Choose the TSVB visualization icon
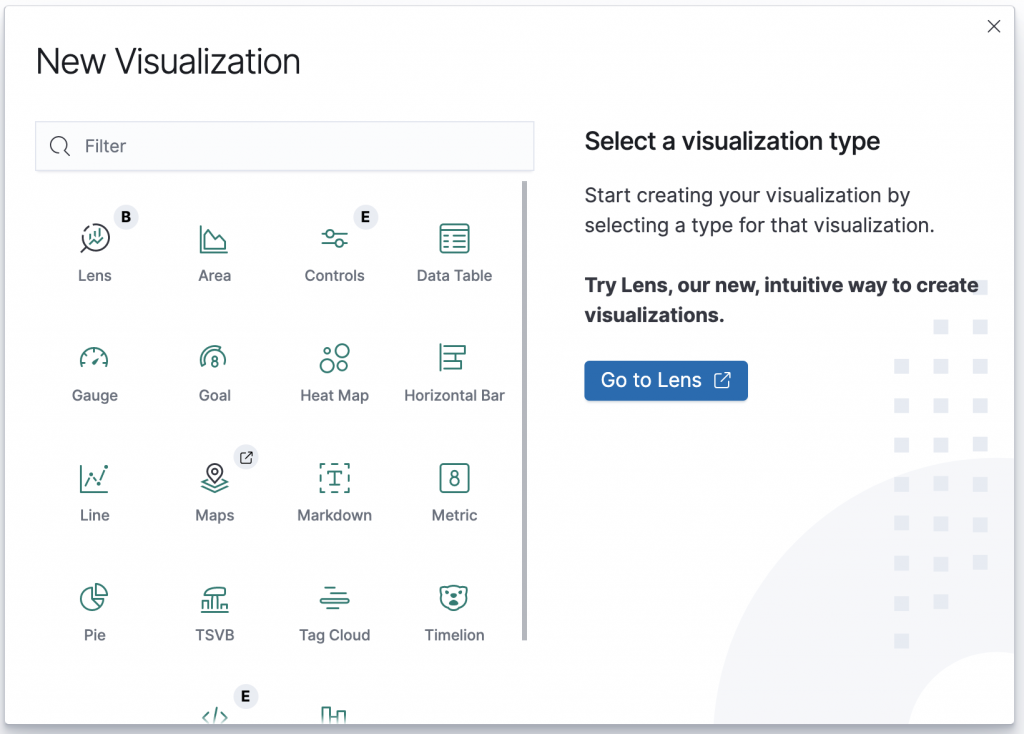The height and width of the screenshot is (734, 1024). 214,599
